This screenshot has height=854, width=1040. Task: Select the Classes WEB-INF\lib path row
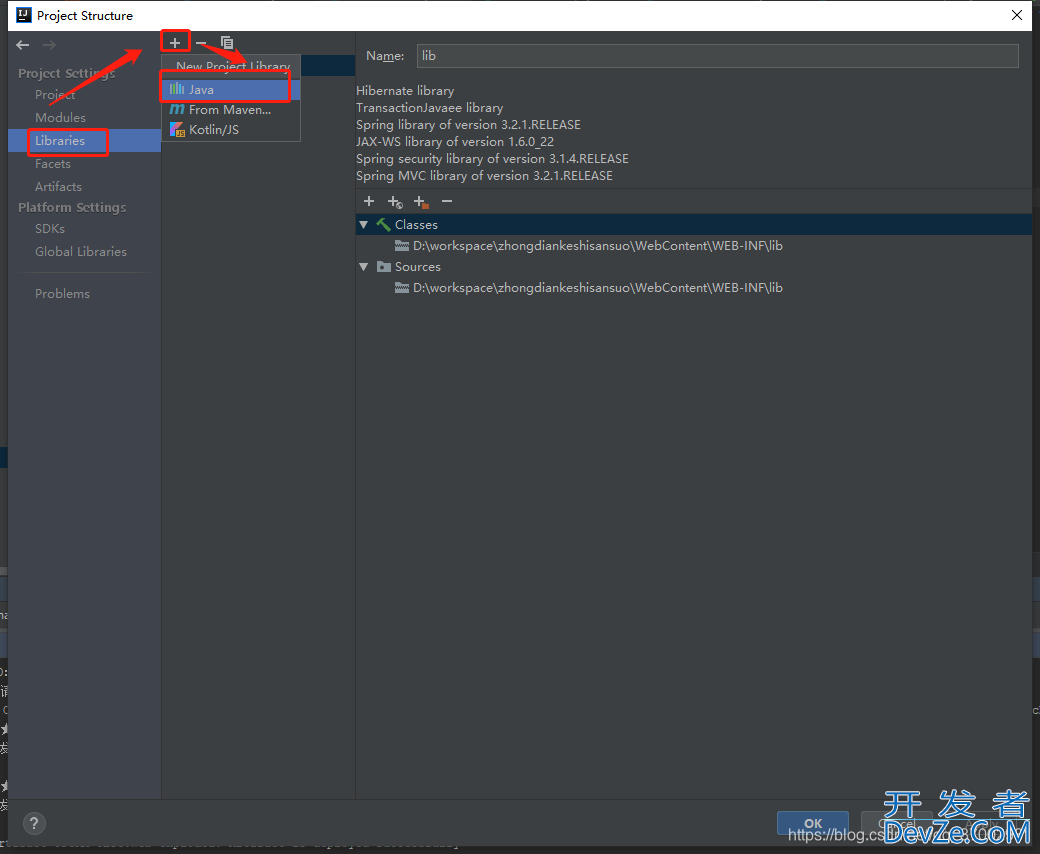(x=694, y=246)
